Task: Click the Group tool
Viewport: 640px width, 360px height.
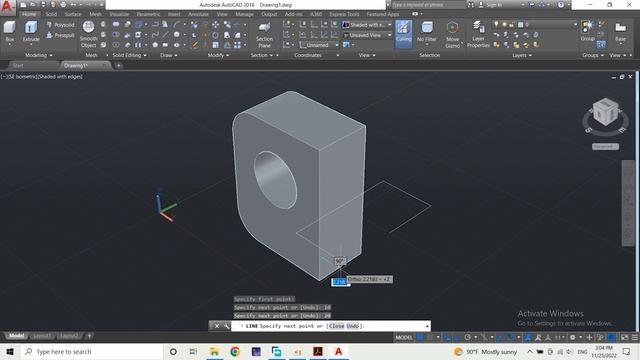Action: 587,31
